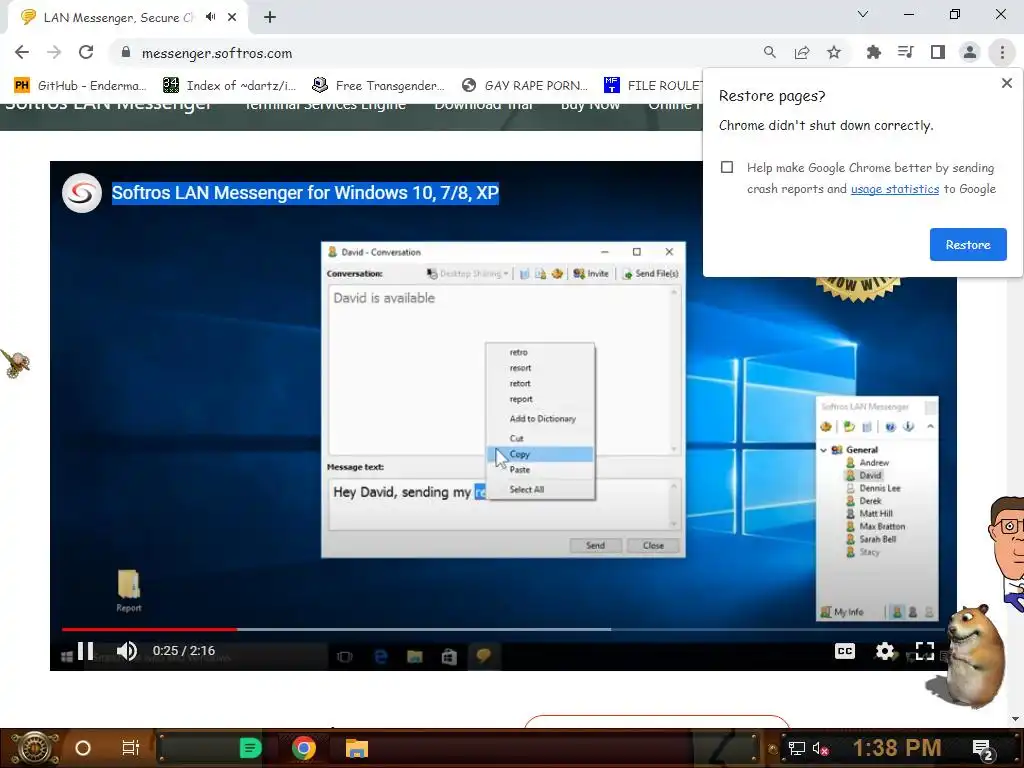Image resolution: width=1024 pixels, height=768 pixels.
Task: Click the Softros channel logo on video
Action: pyautogui.click(x=82, y=193)
